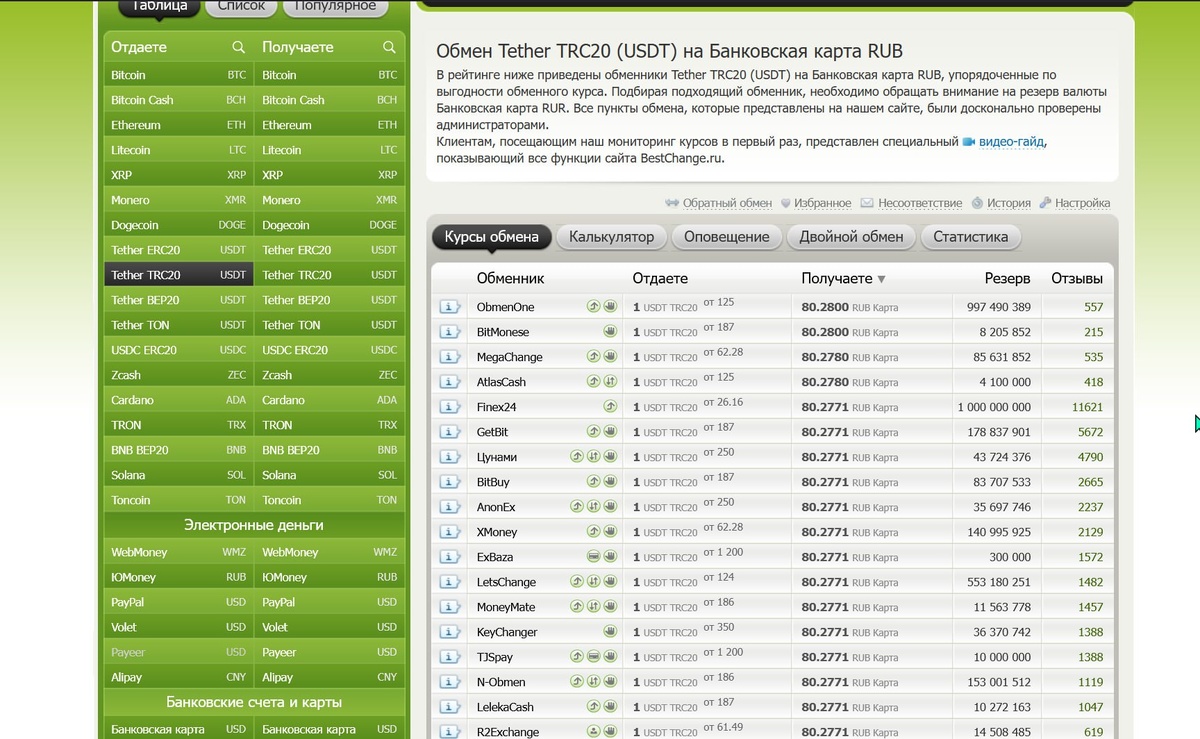Click the reviews count 11621 for Finex24
Viewport: 1200px width, 739px height.
pyautogui.click(x=1087, y=407)
